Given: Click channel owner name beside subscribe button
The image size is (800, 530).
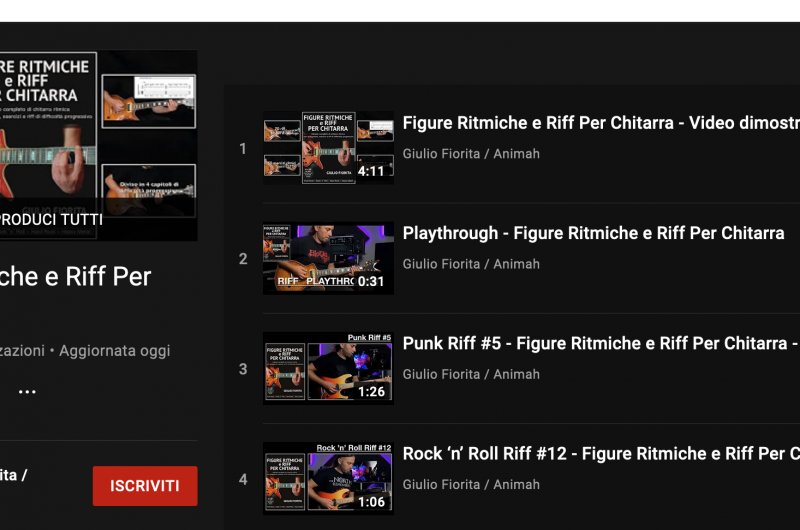Looking at the screenshot, I should click(13, 475).
